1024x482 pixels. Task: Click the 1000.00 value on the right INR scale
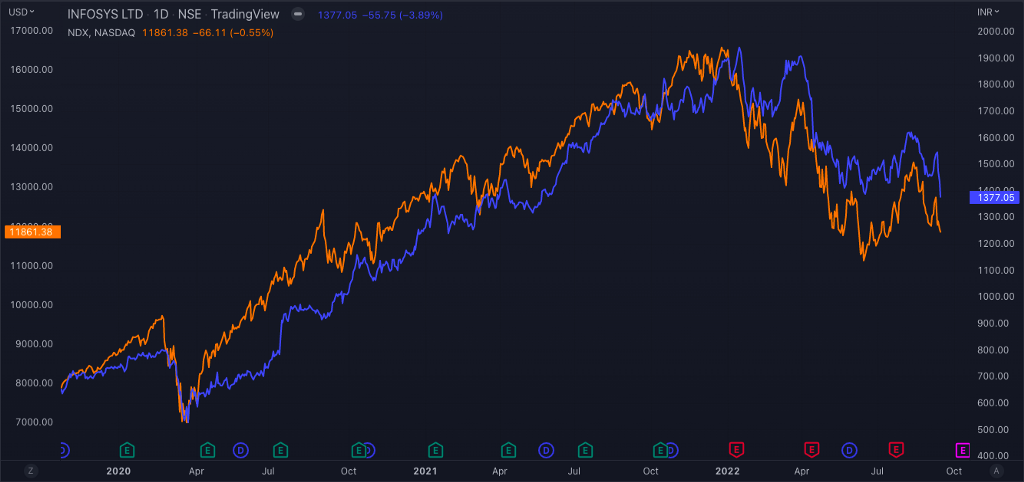[x=995, y=297]
